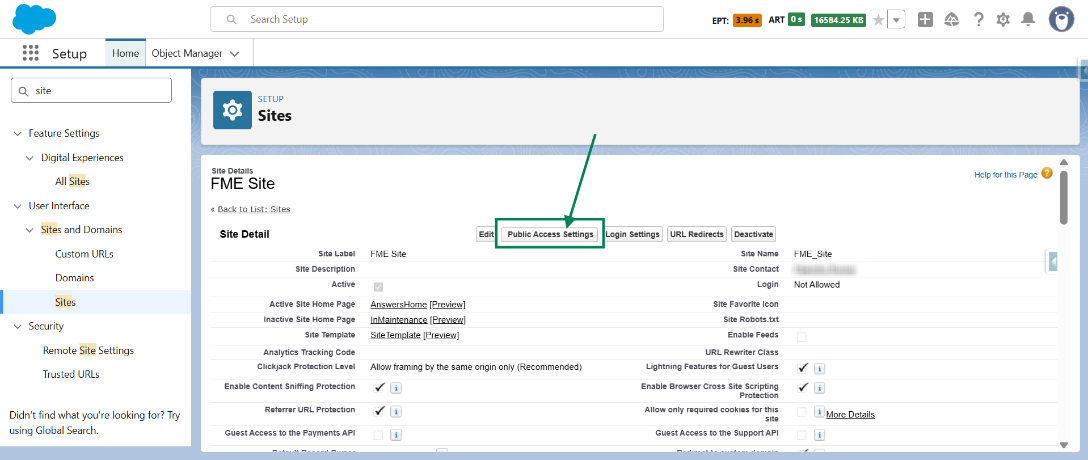The image size is (1088, 460).
Task: Click info icon for Enable Content Sniffing Protection
Action: (x=396, y=388)
